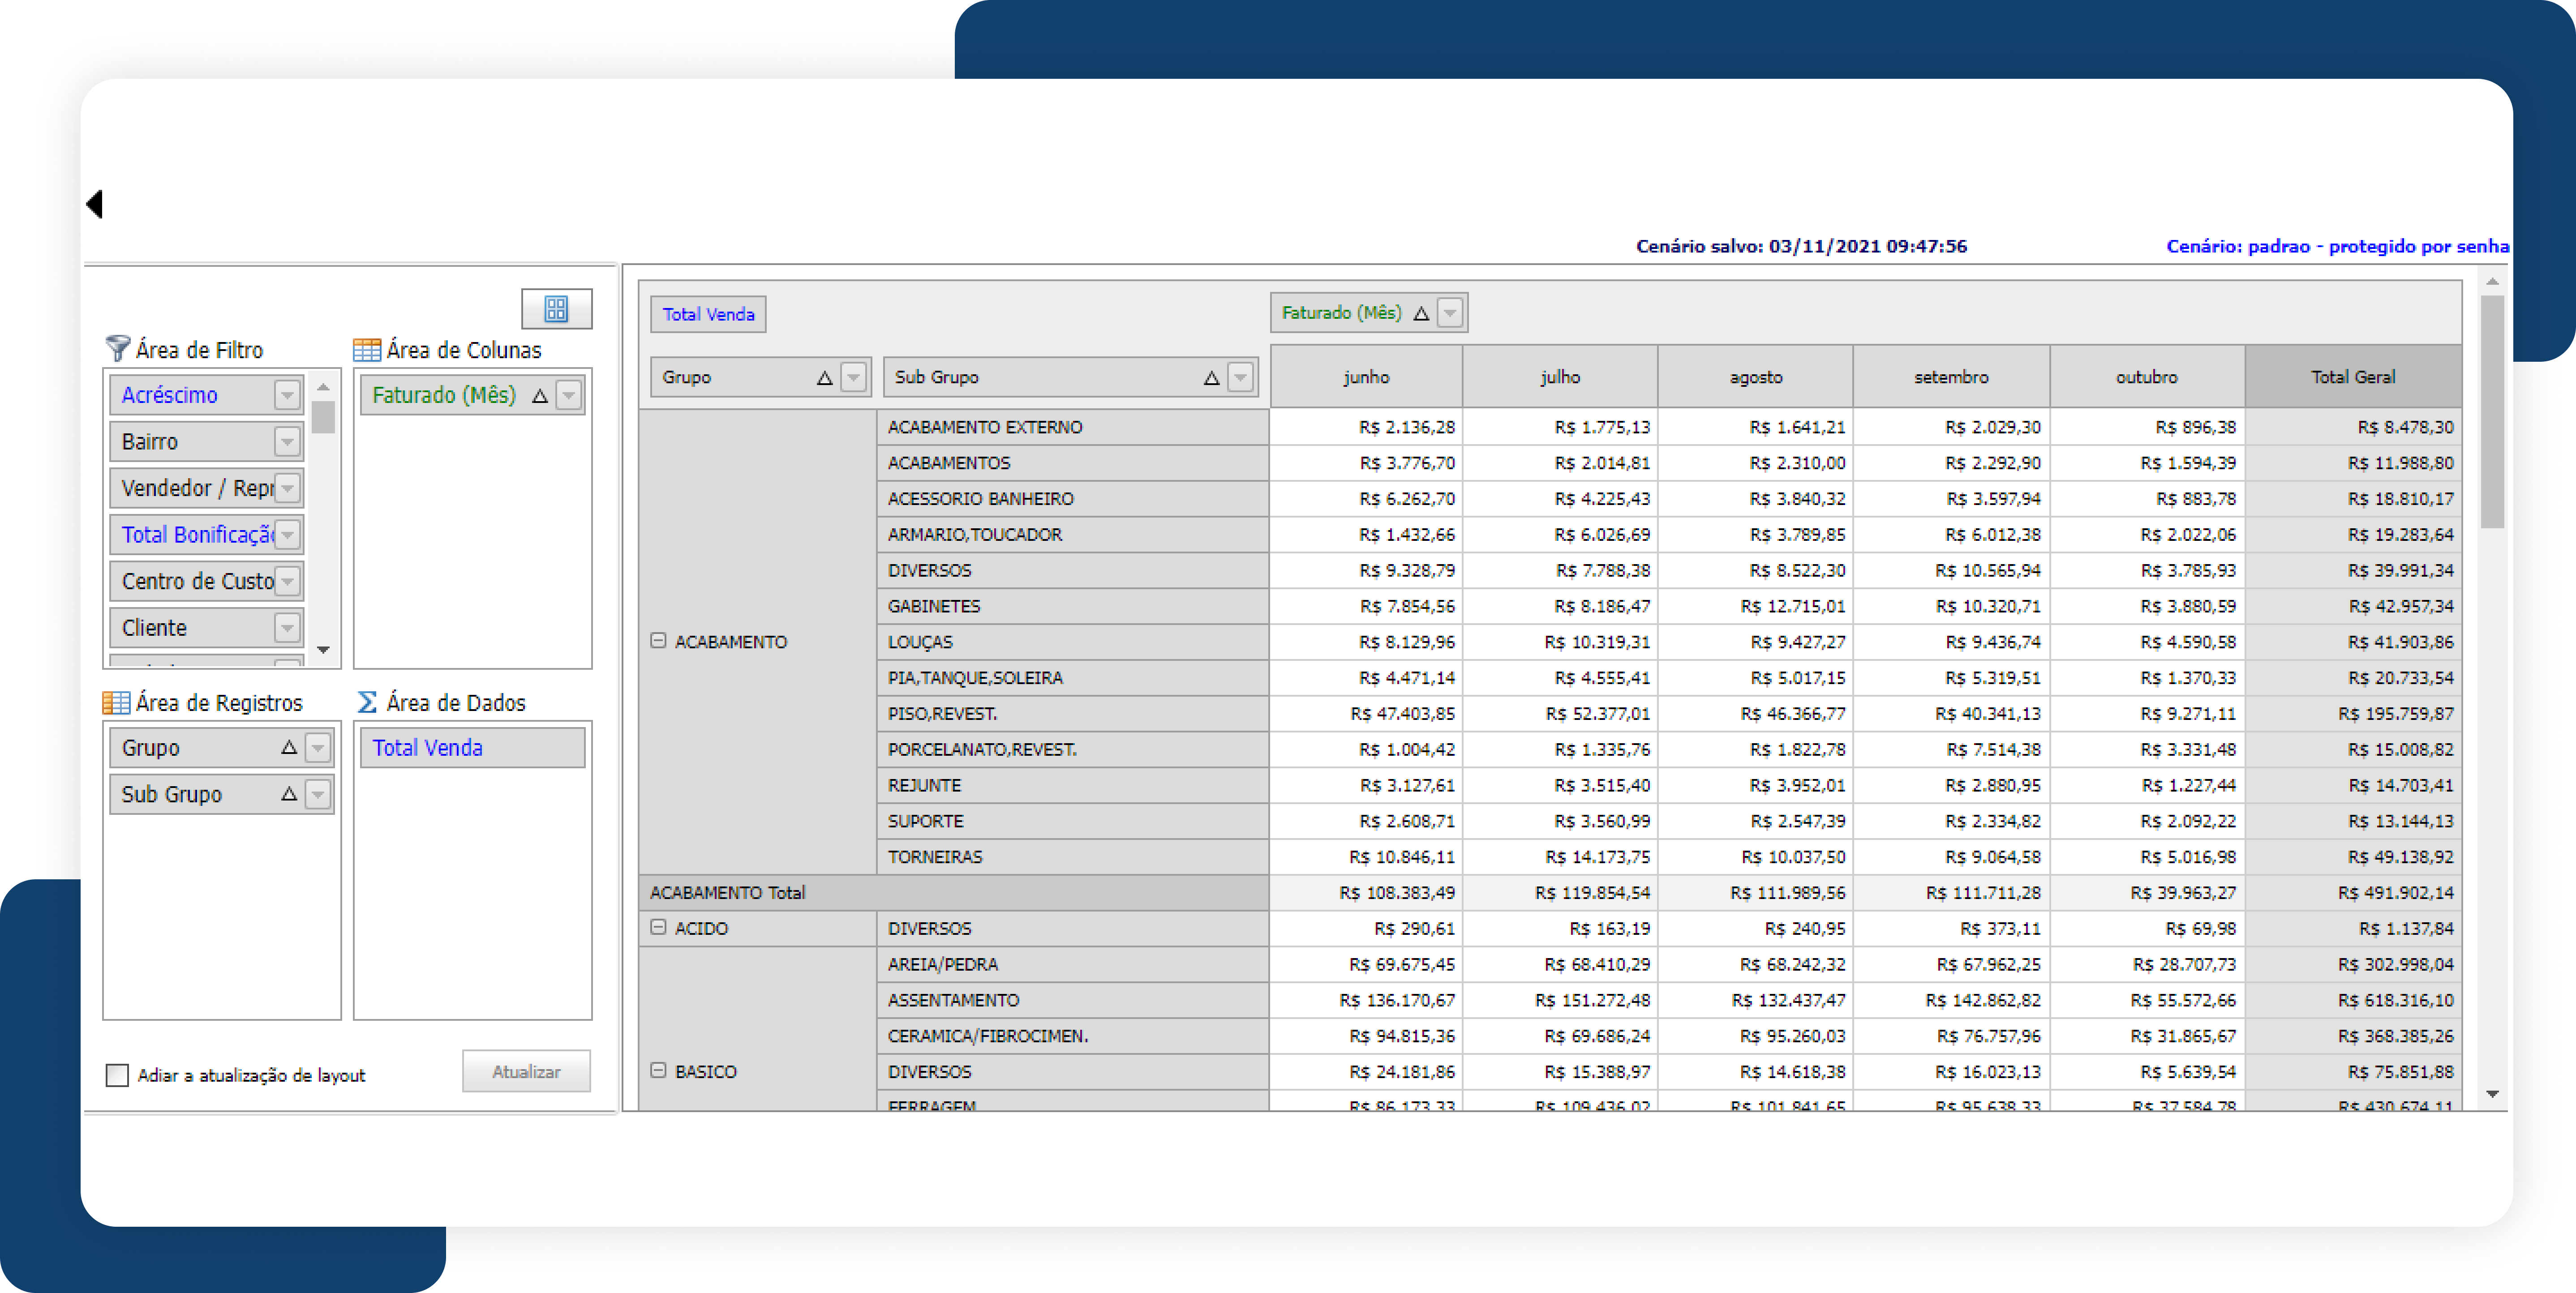
Task: Select the agosto column header
Action: (x=1755, y=377)
